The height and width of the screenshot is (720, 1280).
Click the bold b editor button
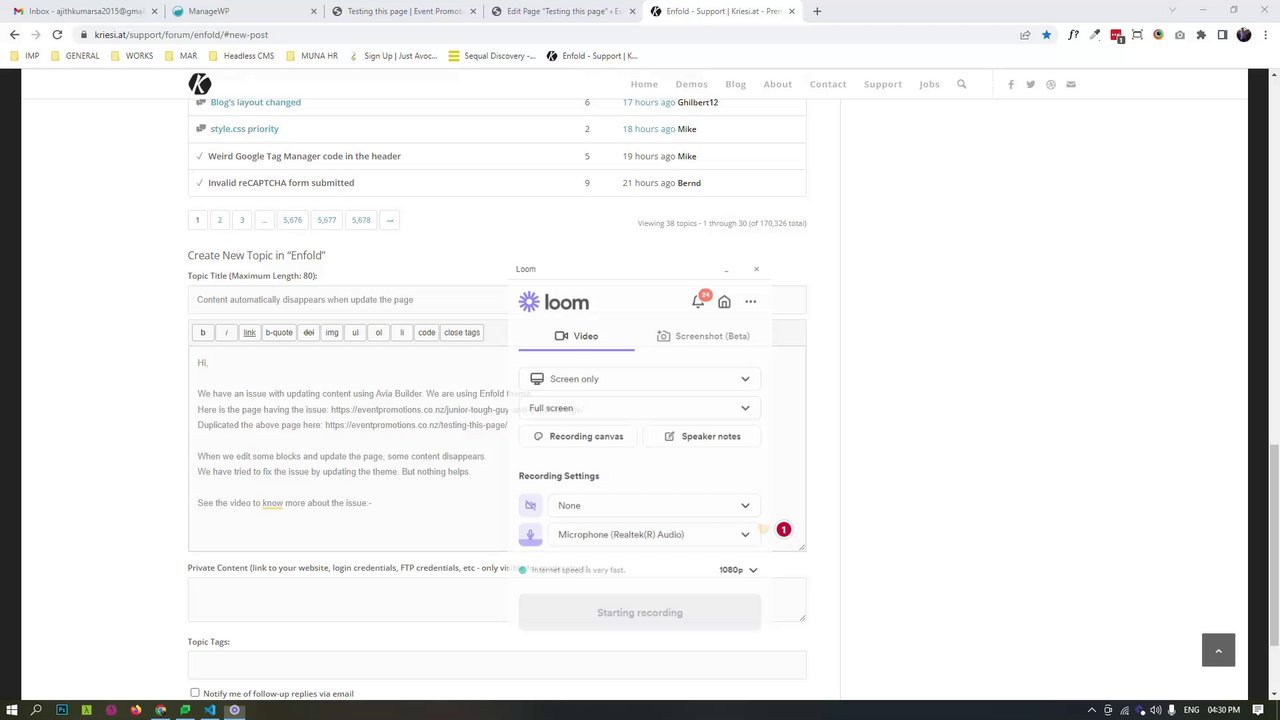203,332
